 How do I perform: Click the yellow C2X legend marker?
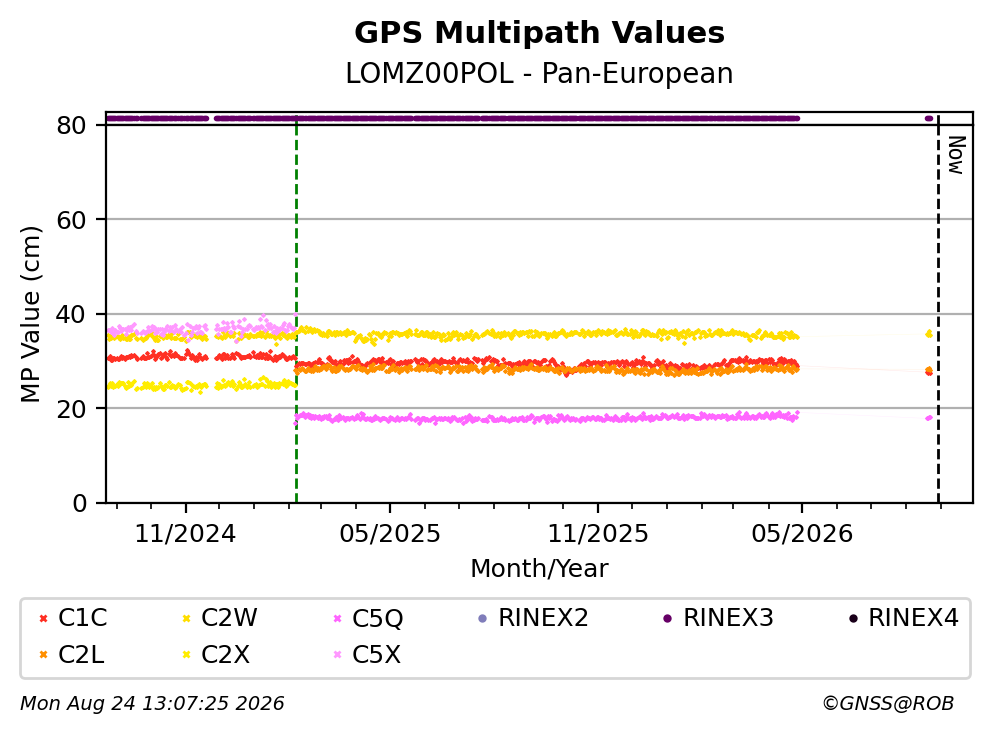(186, 655)
